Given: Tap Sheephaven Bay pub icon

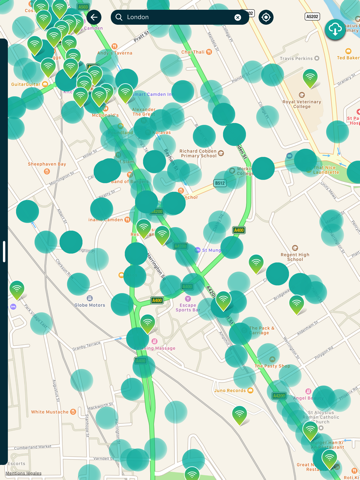Looking at the screenshot, I should 47,171.
